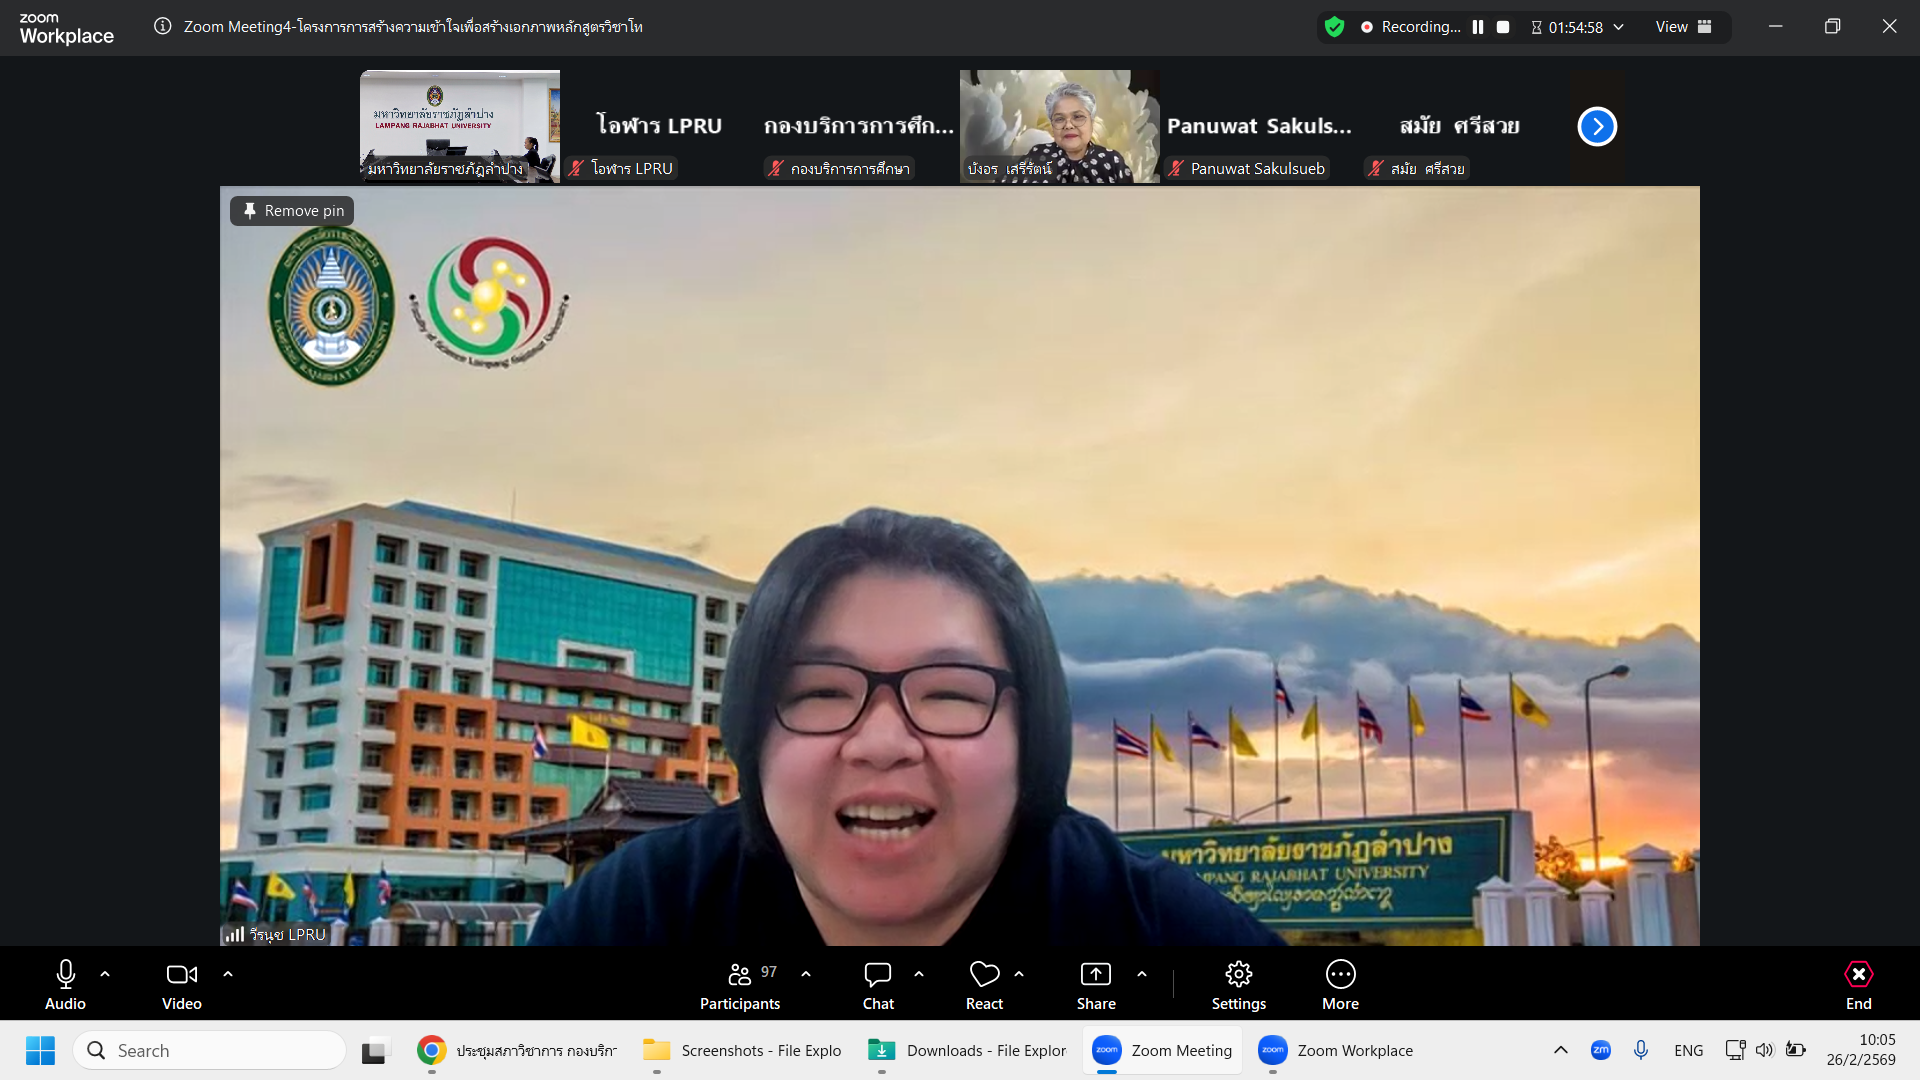Screen dimensions: 1920x1080
Task: Pause the meeting recording
Action: pos(1478,27)
